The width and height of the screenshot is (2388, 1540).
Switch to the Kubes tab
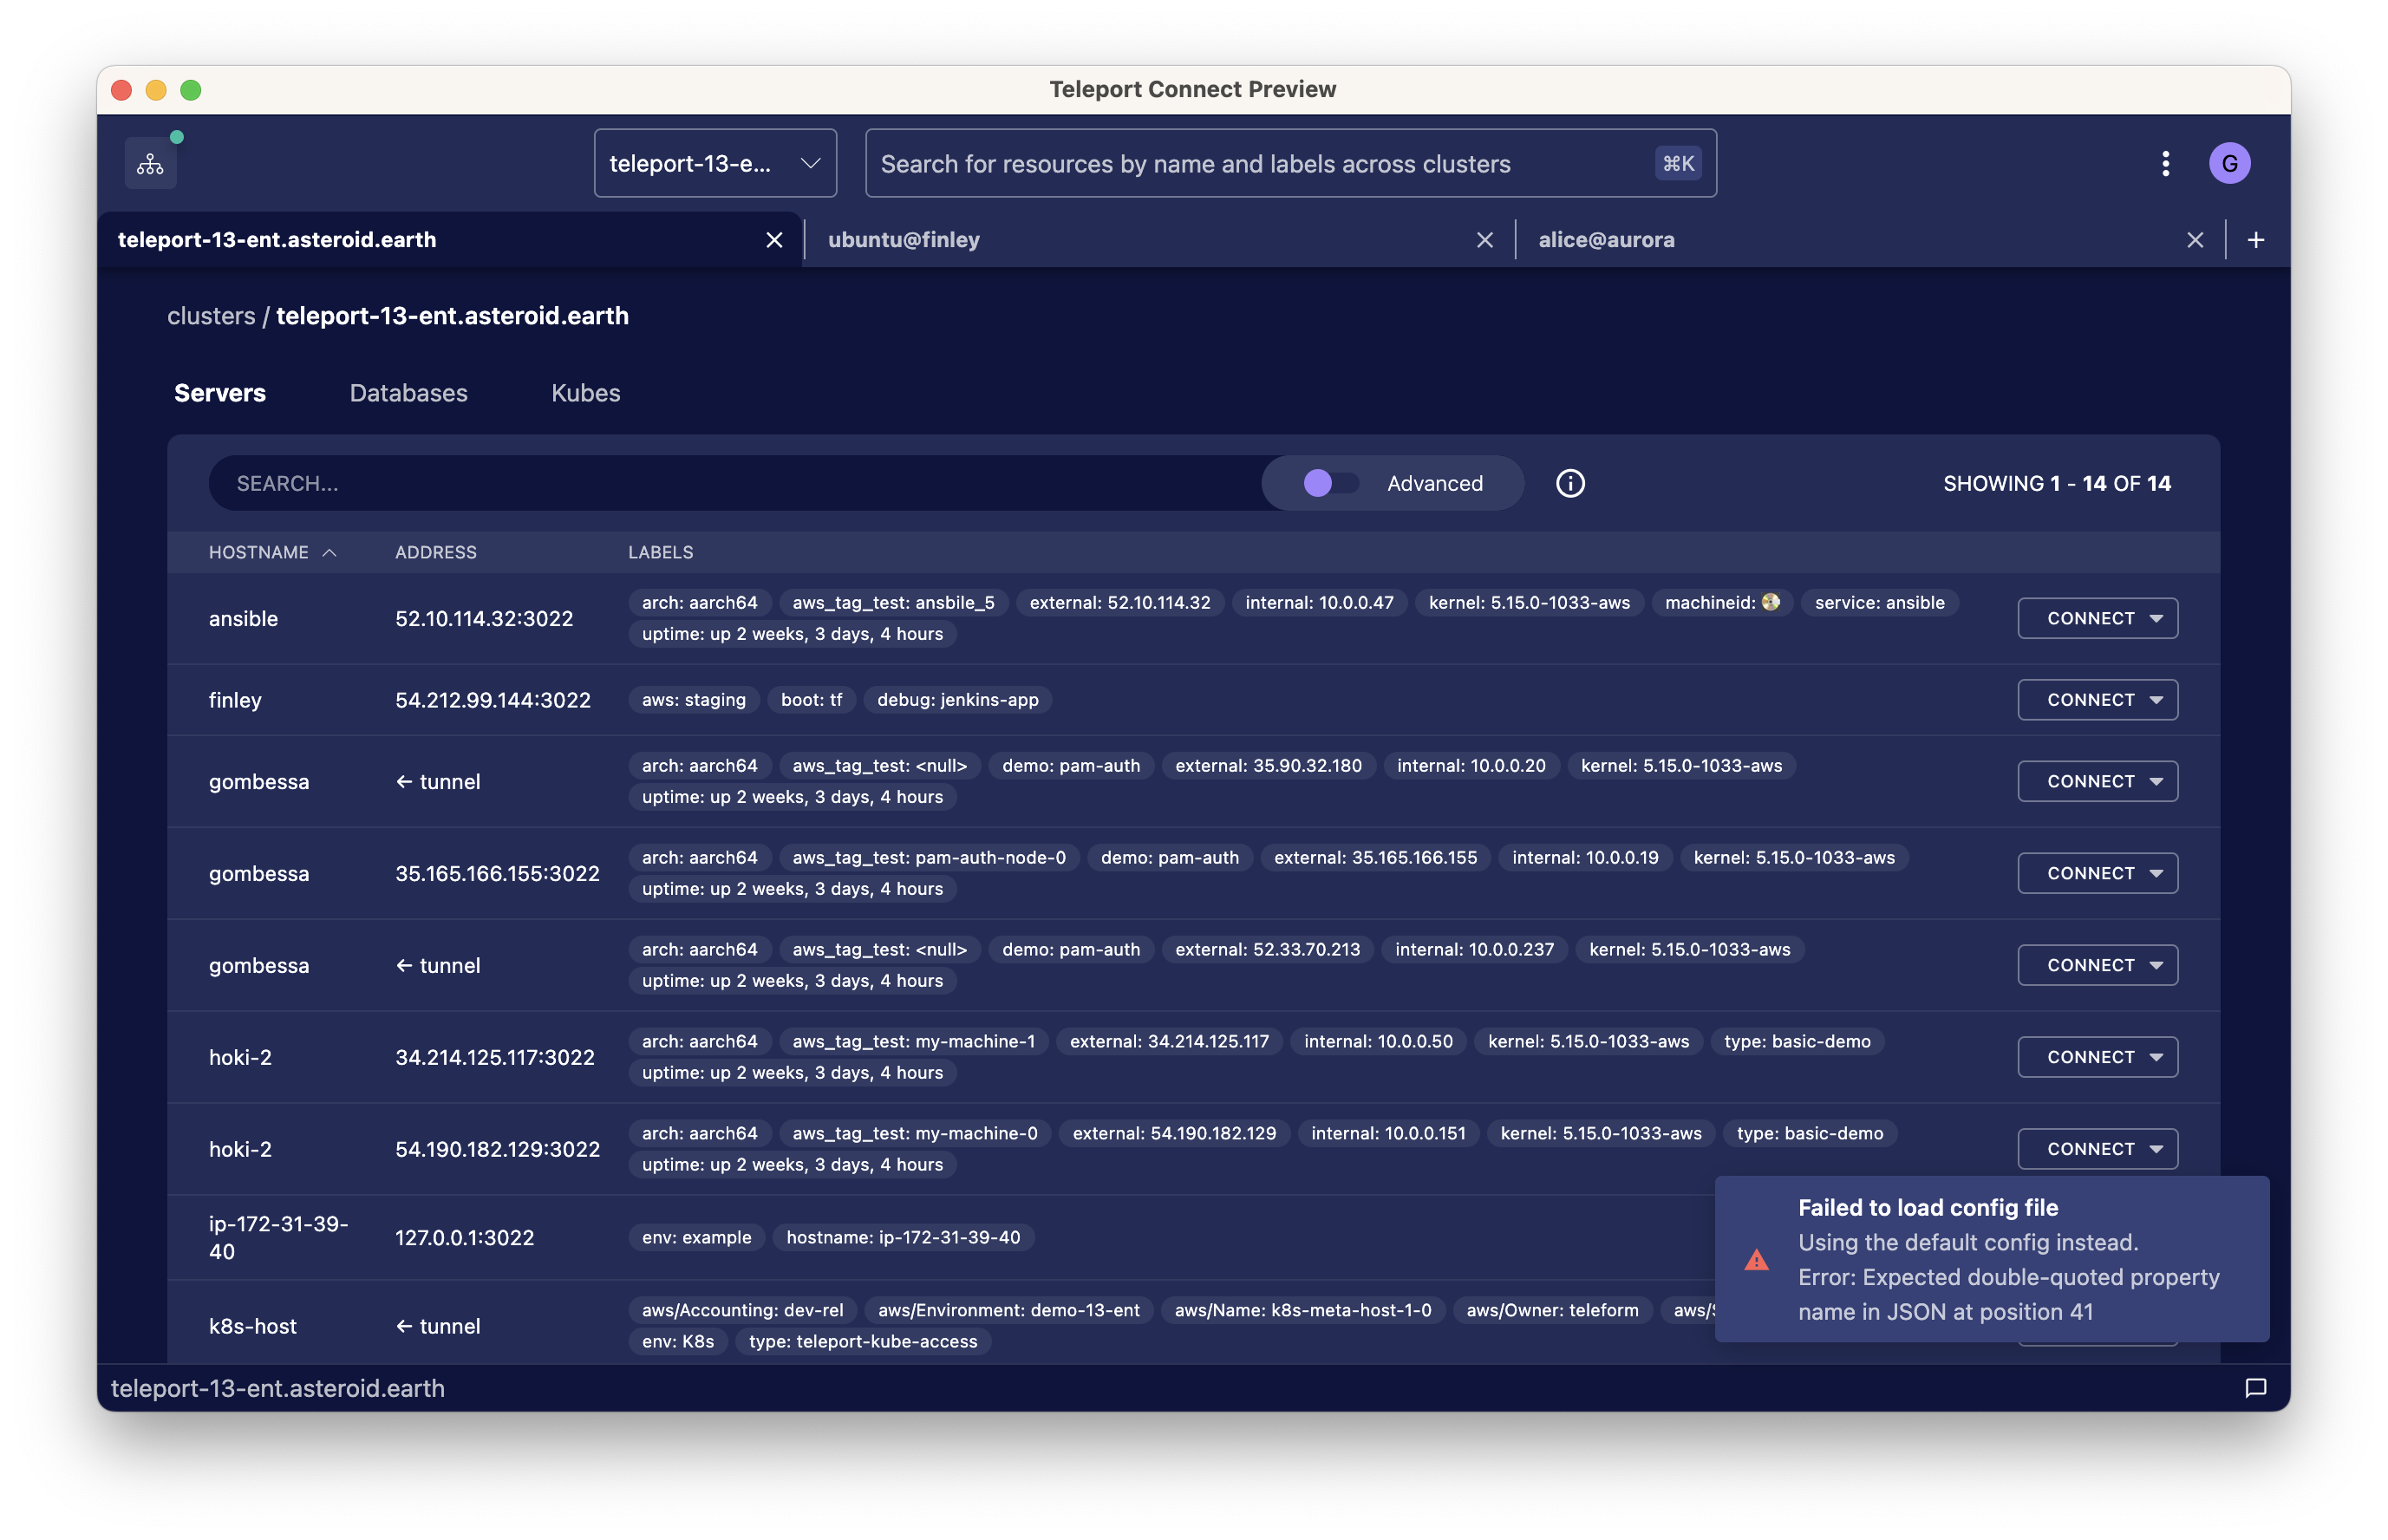click(x=585, y=393)
